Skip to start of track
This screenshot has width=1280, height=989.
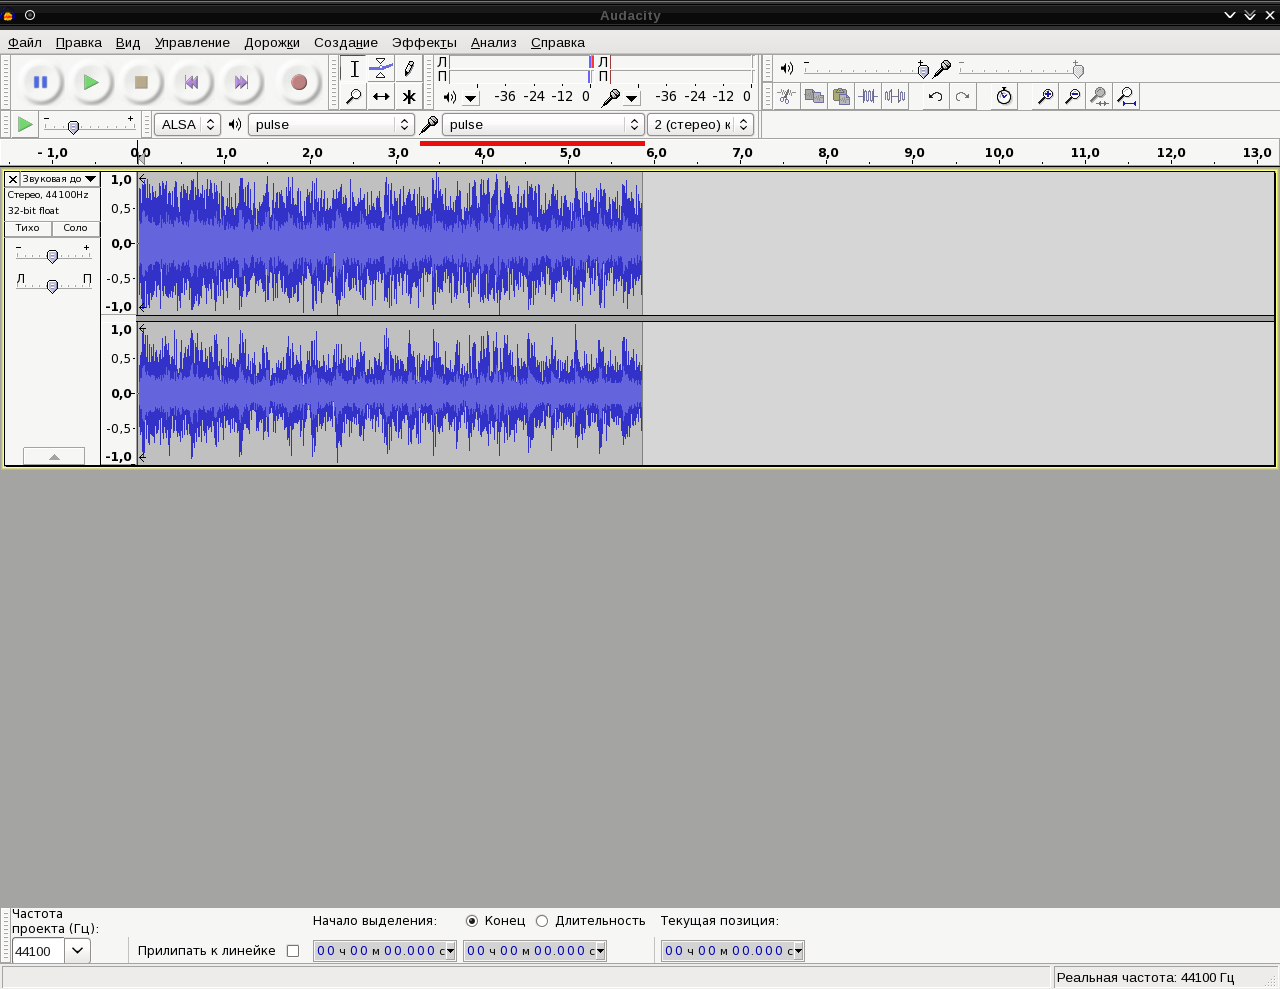tap(191, 82)
